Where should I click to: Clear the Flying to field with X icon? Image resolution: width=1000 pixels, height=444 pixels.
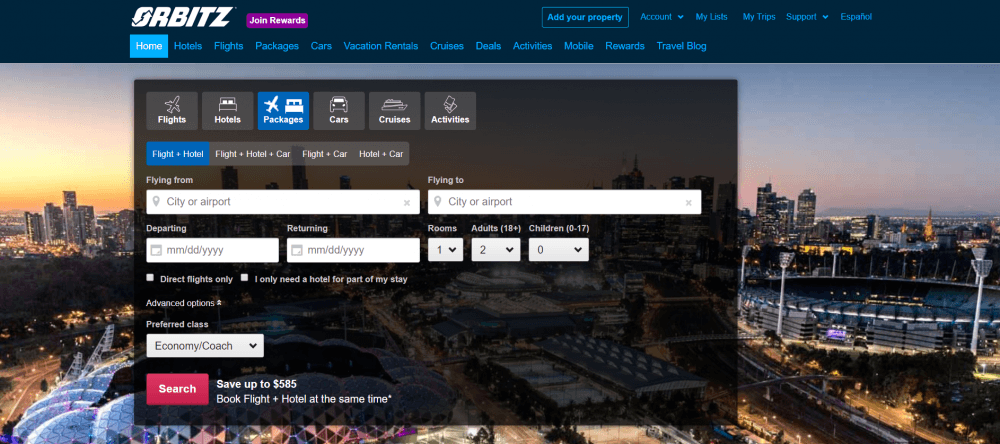688,203
